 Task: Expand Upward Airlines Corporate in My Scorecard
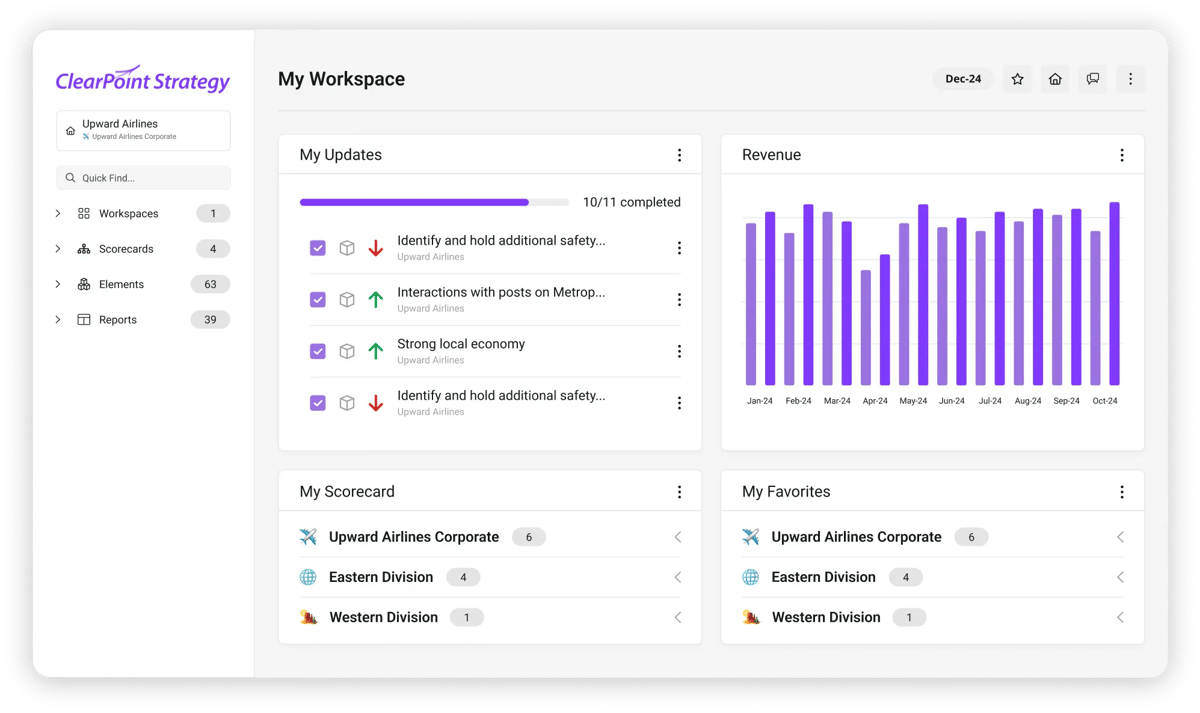click(678, 537)
